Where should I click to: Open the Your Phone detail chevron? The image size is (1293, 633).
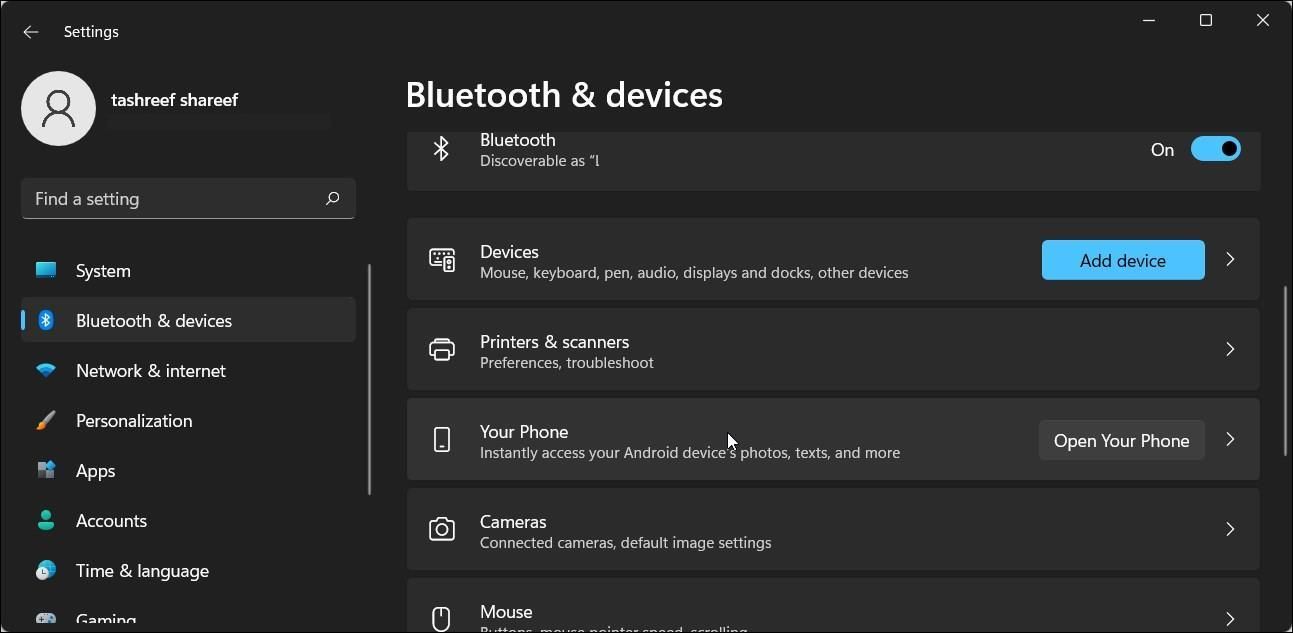(x=1230, y=440)
